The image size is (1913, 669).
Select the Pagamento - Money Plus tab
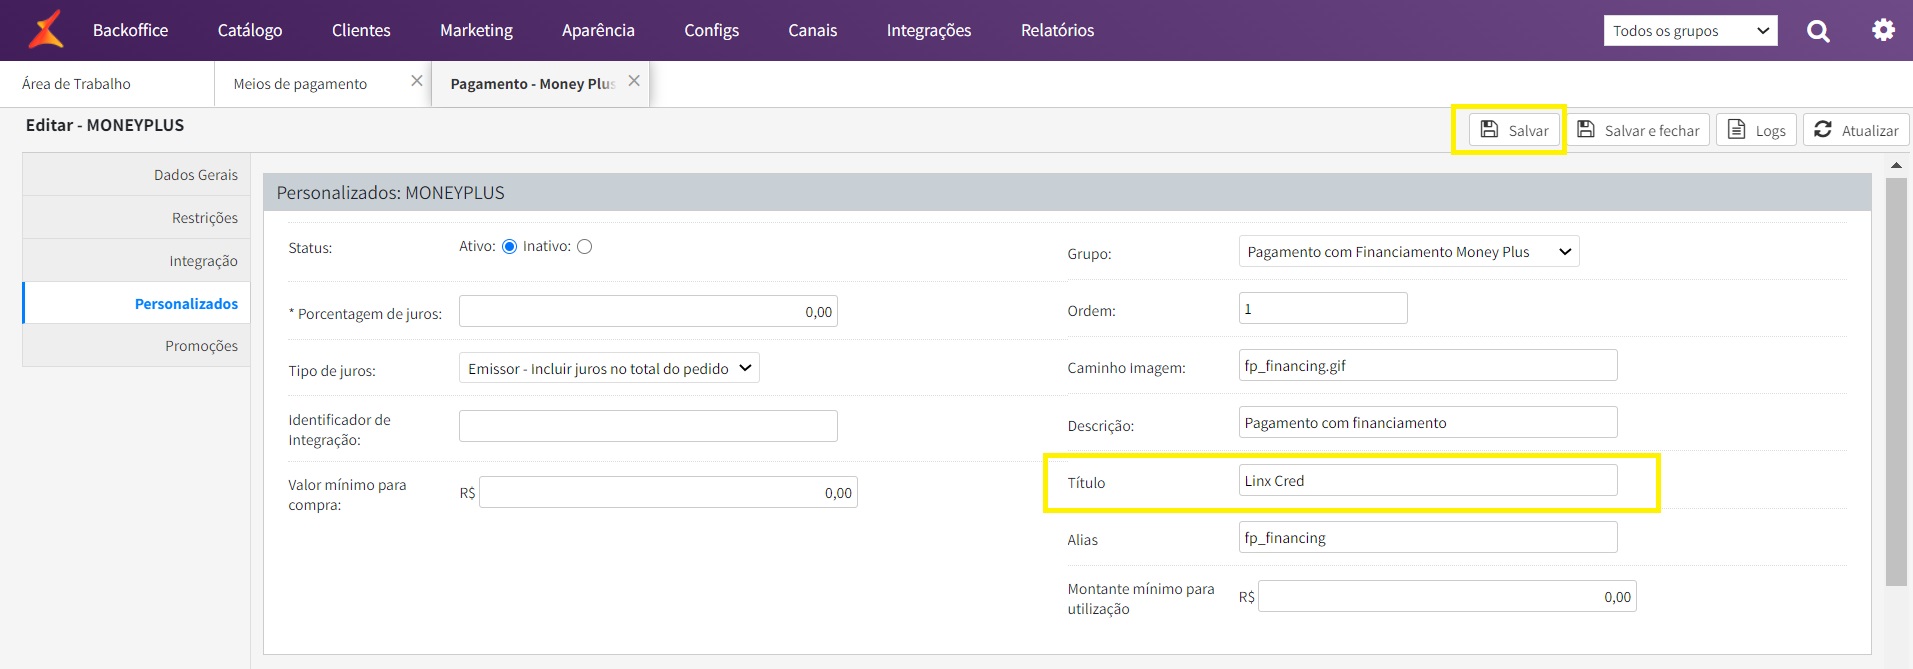pyautogui.click(x=540, y=84)
